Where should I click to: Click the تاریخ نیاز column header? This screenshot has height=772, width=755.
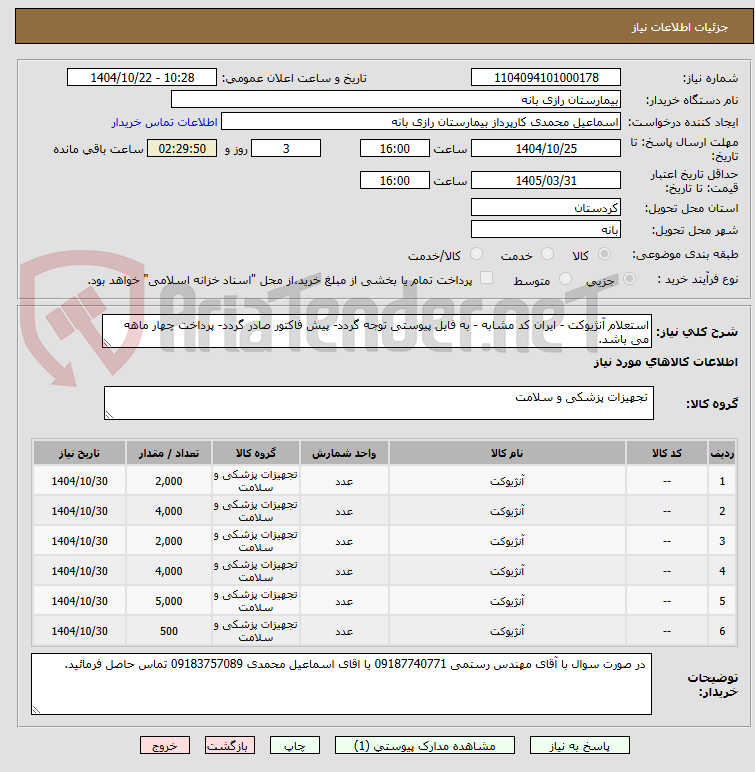(x=79, y=452)
